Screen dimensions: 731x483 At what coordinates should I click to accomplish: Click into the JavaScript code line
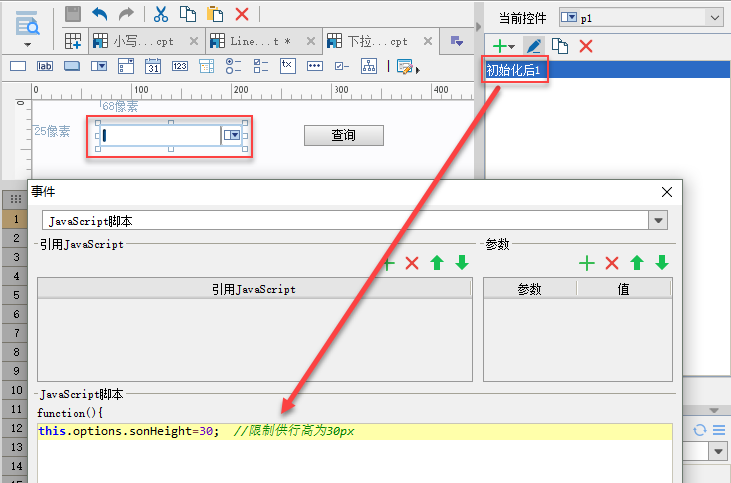[355, 431]
